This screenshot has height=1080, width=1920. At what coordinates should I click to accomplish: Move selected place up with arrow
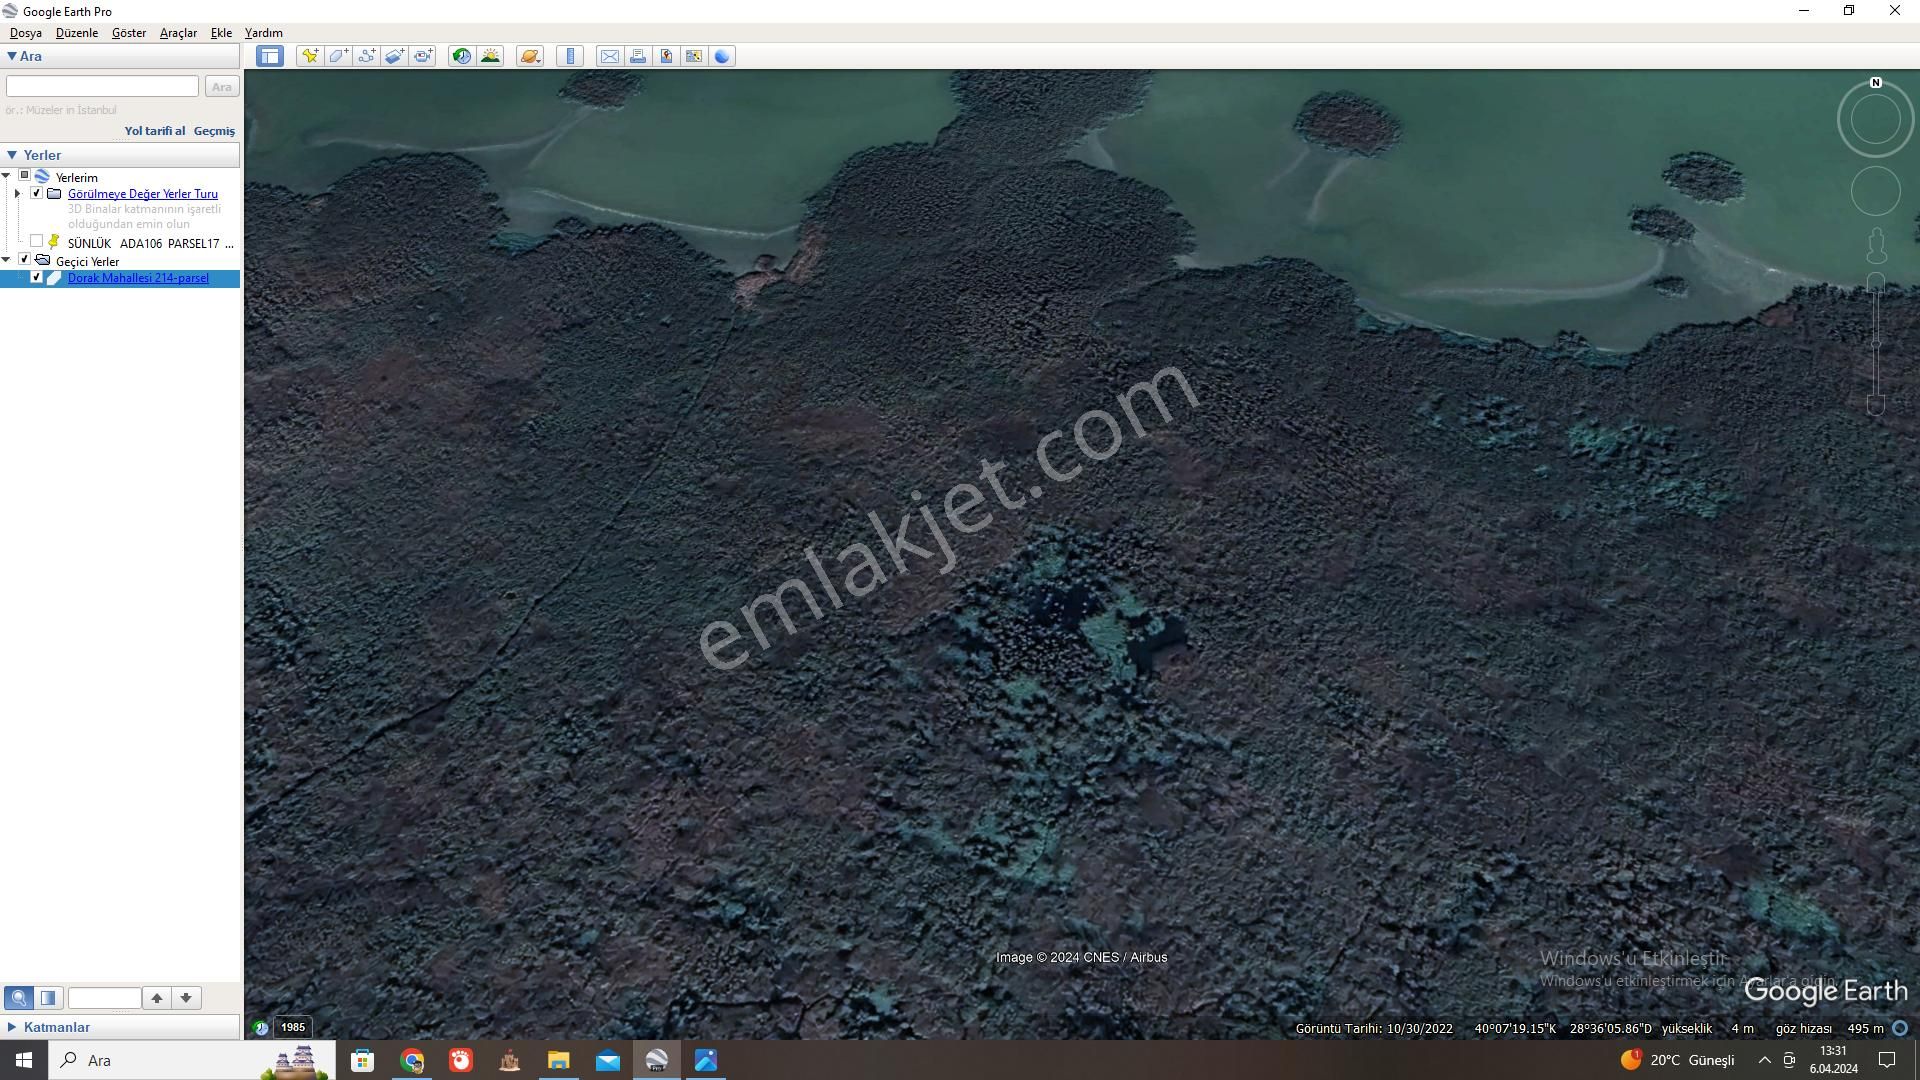pyautogui.click(x=157, y=998)
